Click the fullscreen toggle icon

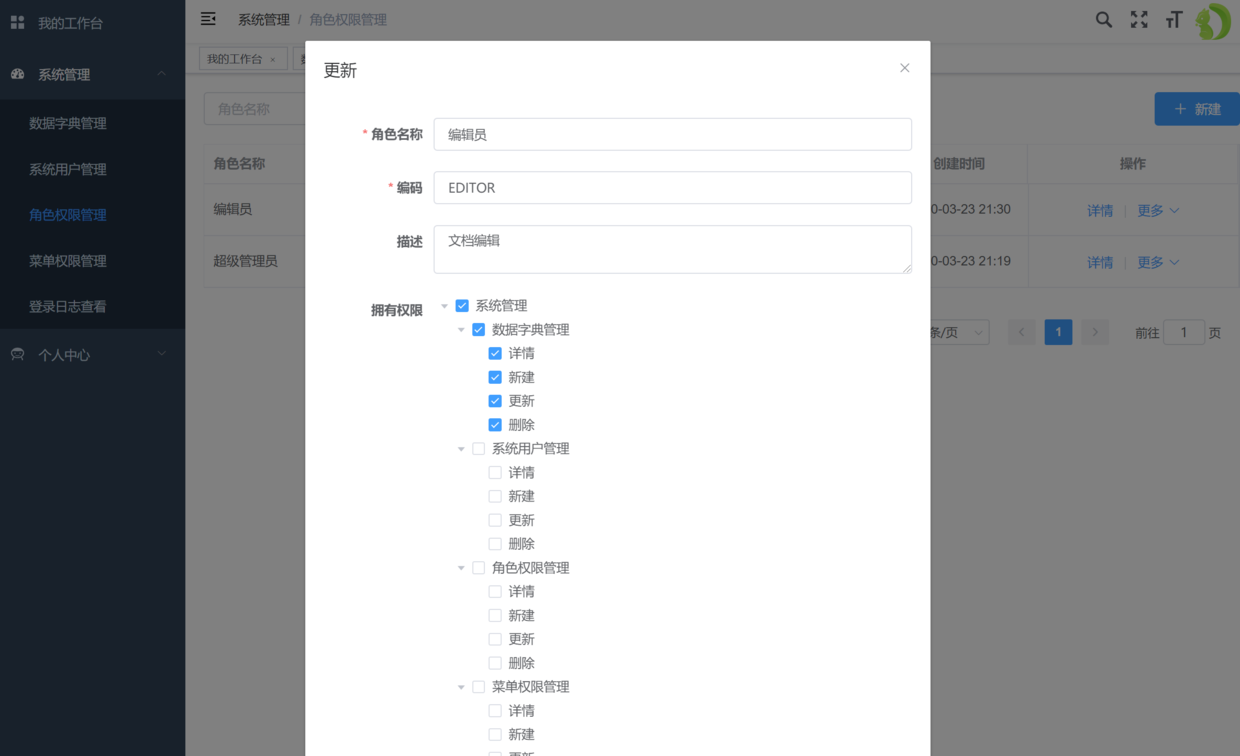click(1138, 19)
